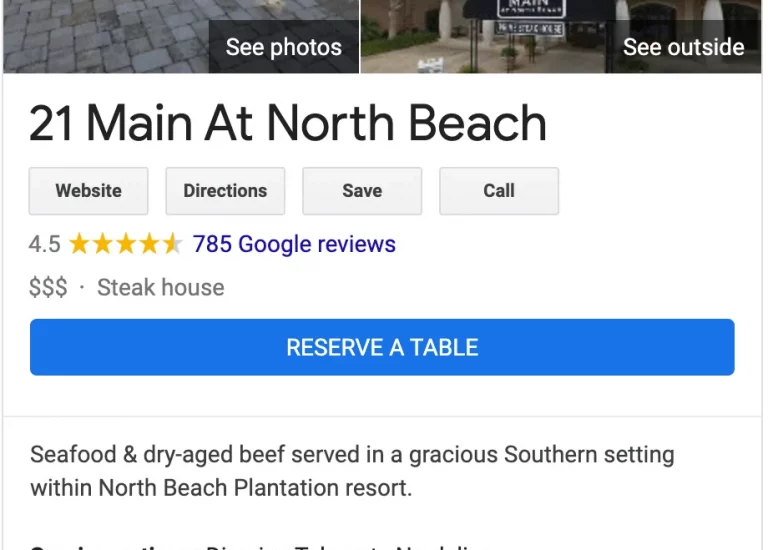Open the See outside street view
This screenshot has width=768, height=550.
(683, 47)
